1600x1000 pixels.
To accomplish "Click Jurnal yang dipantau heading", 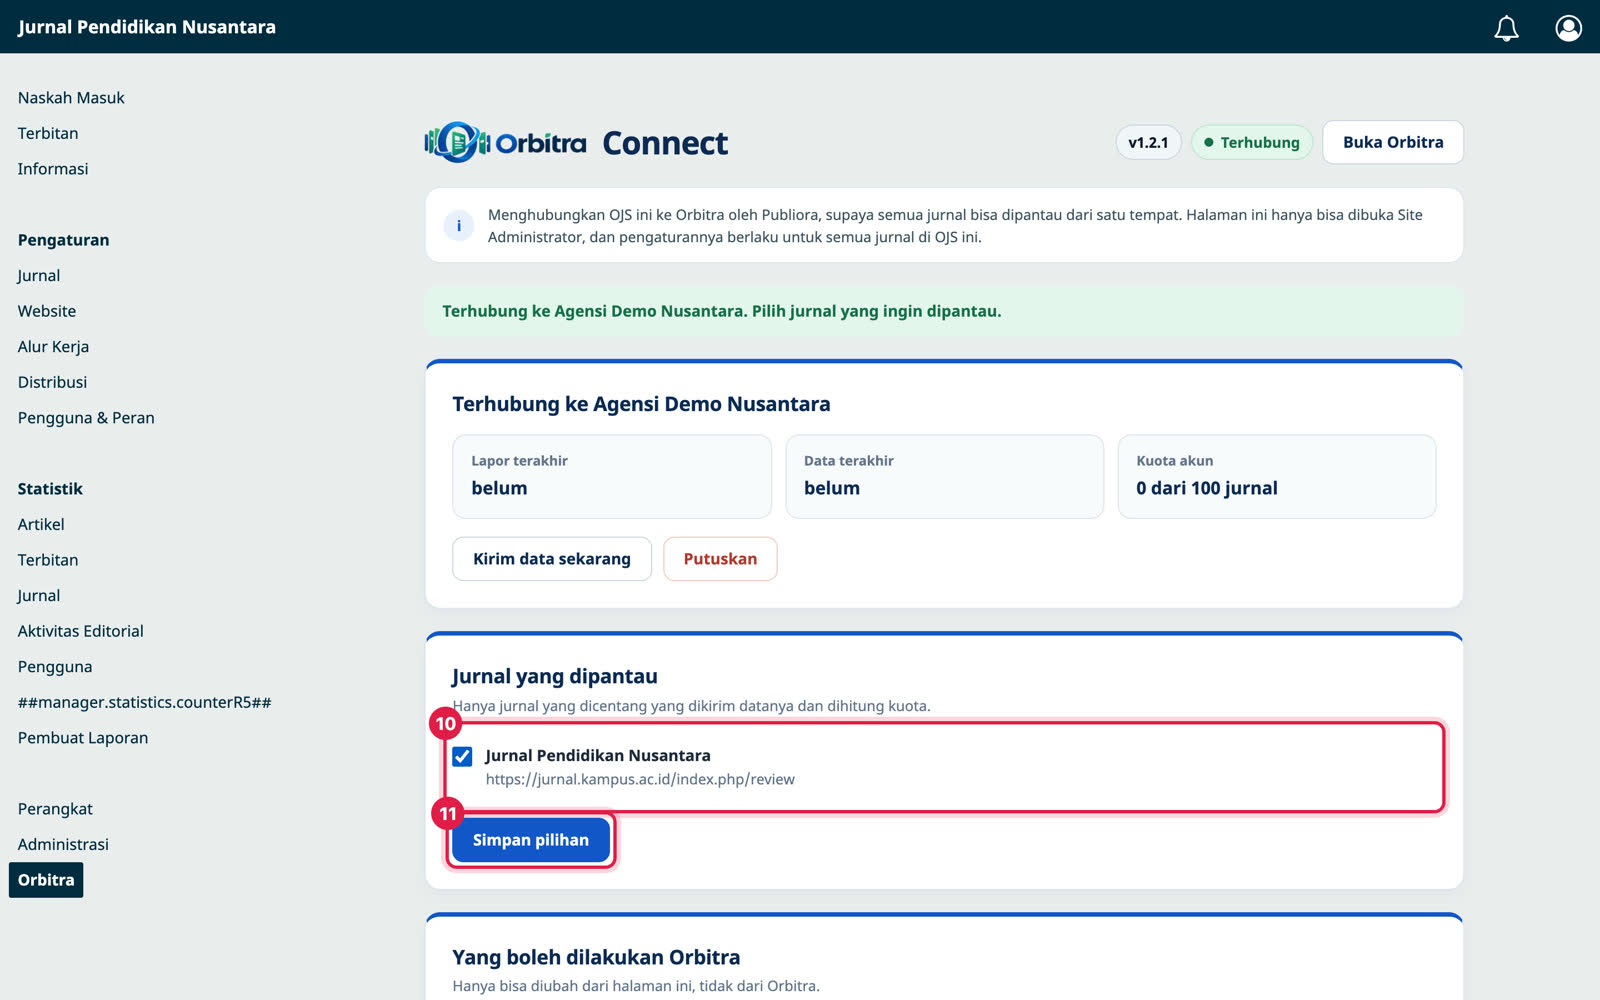I will point(554,676).
